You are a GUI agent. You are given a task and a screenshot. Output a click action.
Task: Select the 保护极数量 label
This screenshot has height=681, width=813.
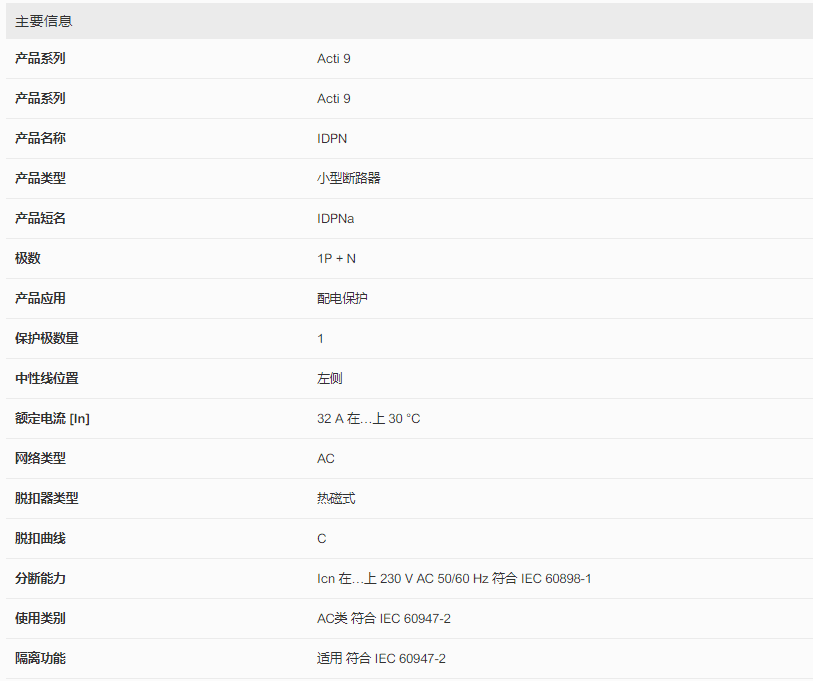(47, 338)
